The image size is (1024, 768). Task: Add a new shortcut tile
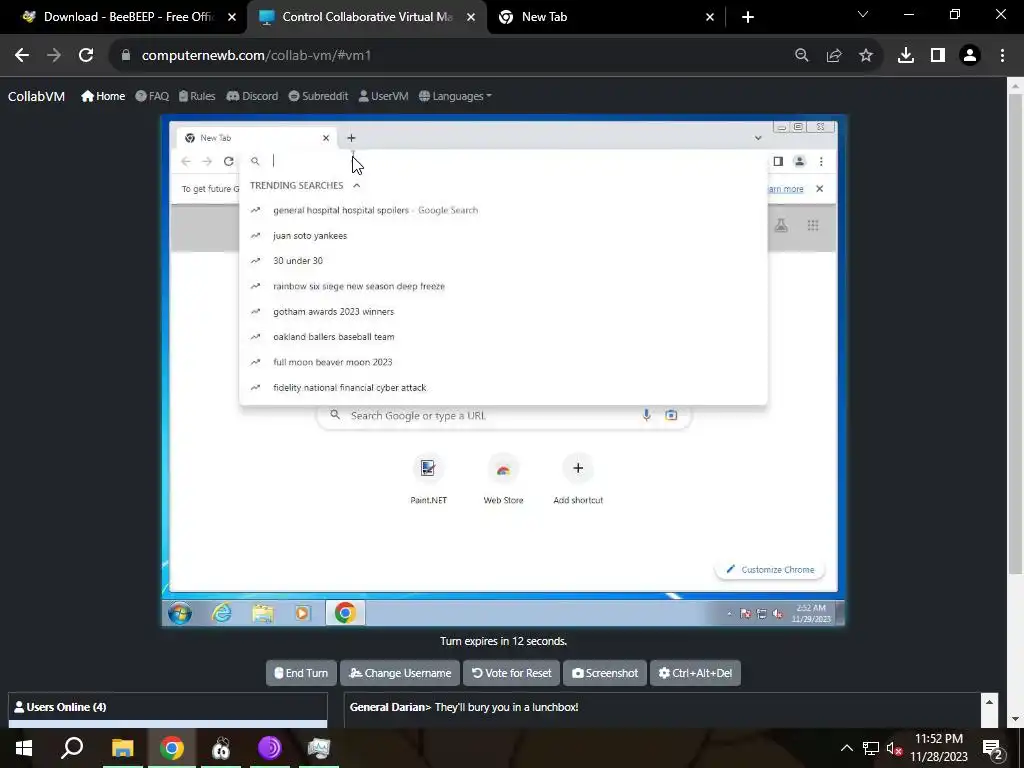click(578, 479)
